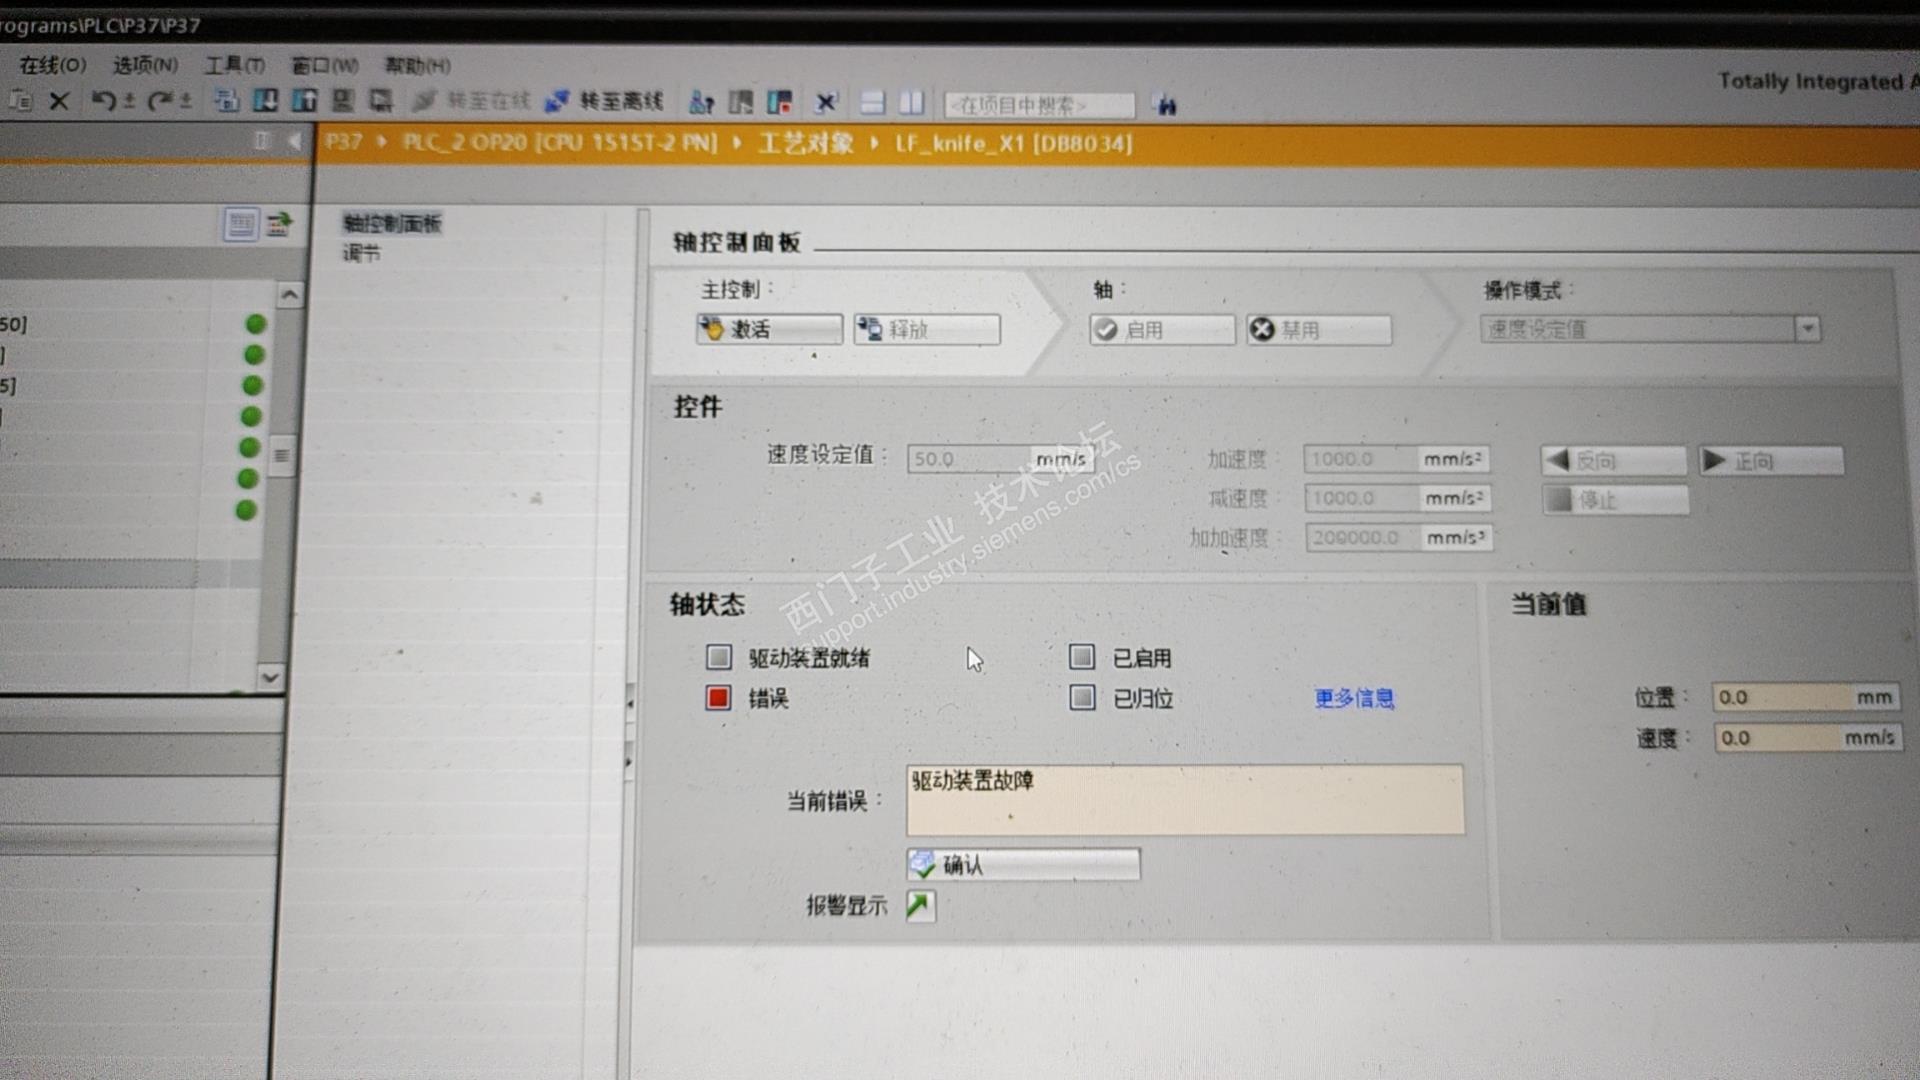Viewport: 1920px width, 1080px height.
Task: Click the tree panel scroll-down arrow
Action: click(270, 677)
